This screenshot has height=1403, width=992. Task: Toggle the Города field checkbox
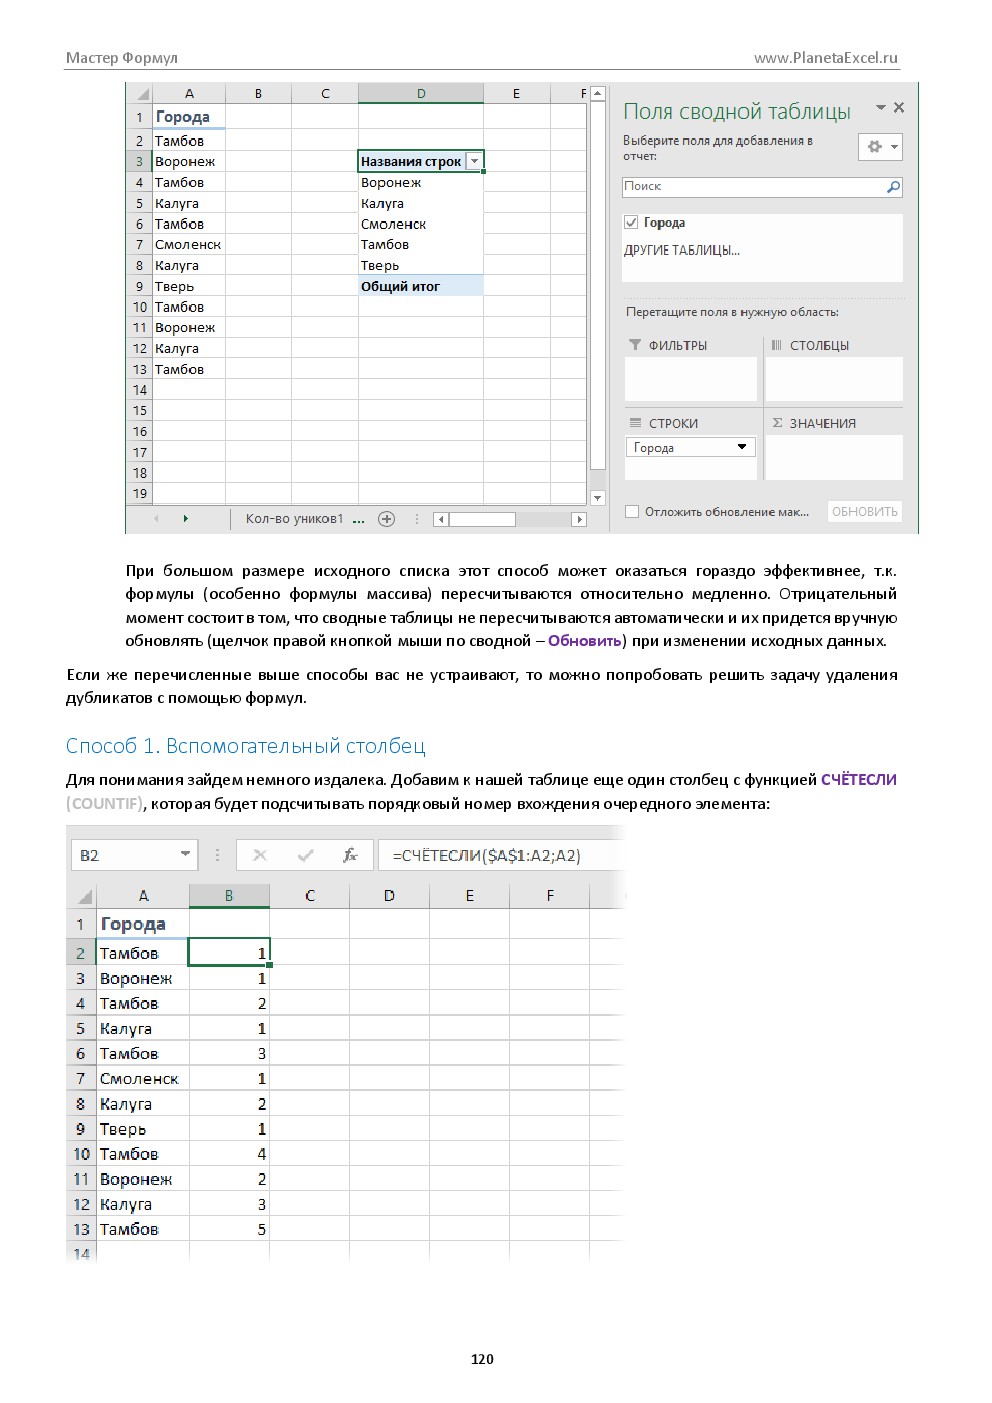tap(631, 222)
